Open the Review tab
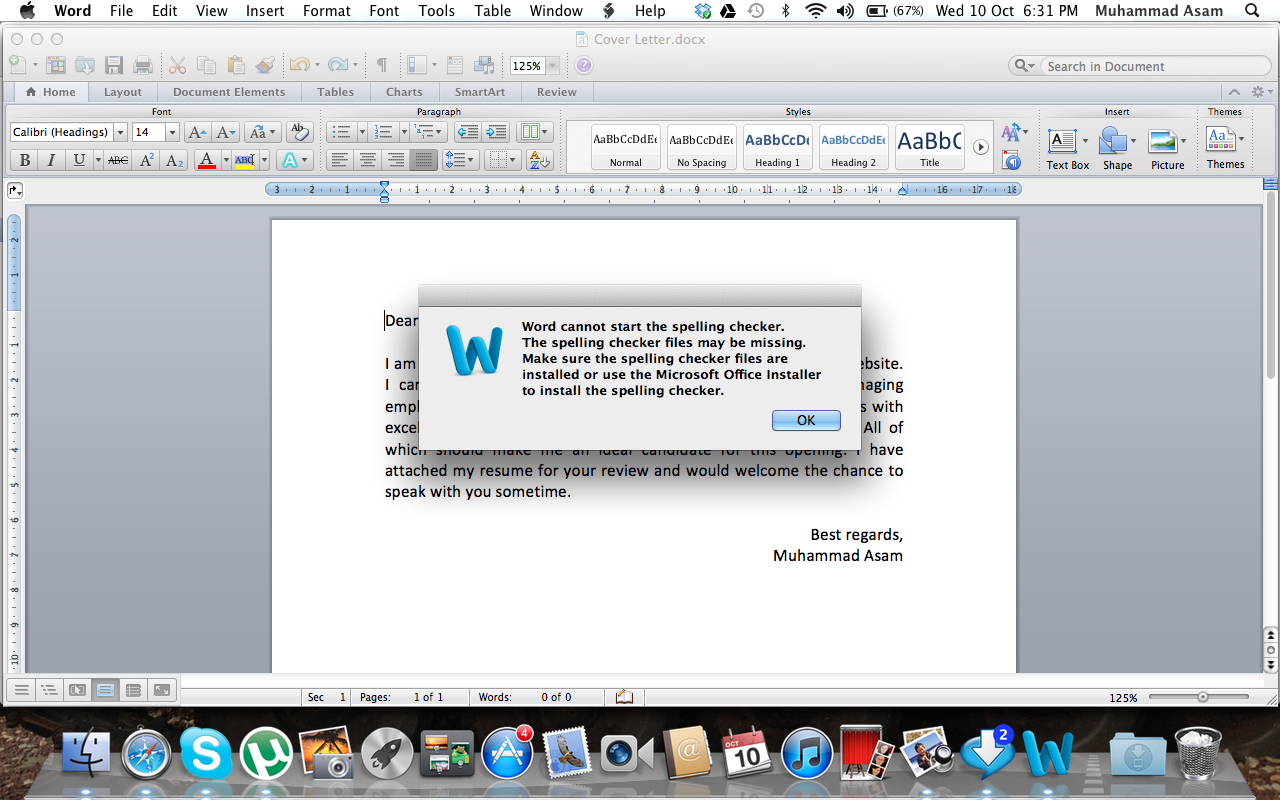 (x=556, y=92)
